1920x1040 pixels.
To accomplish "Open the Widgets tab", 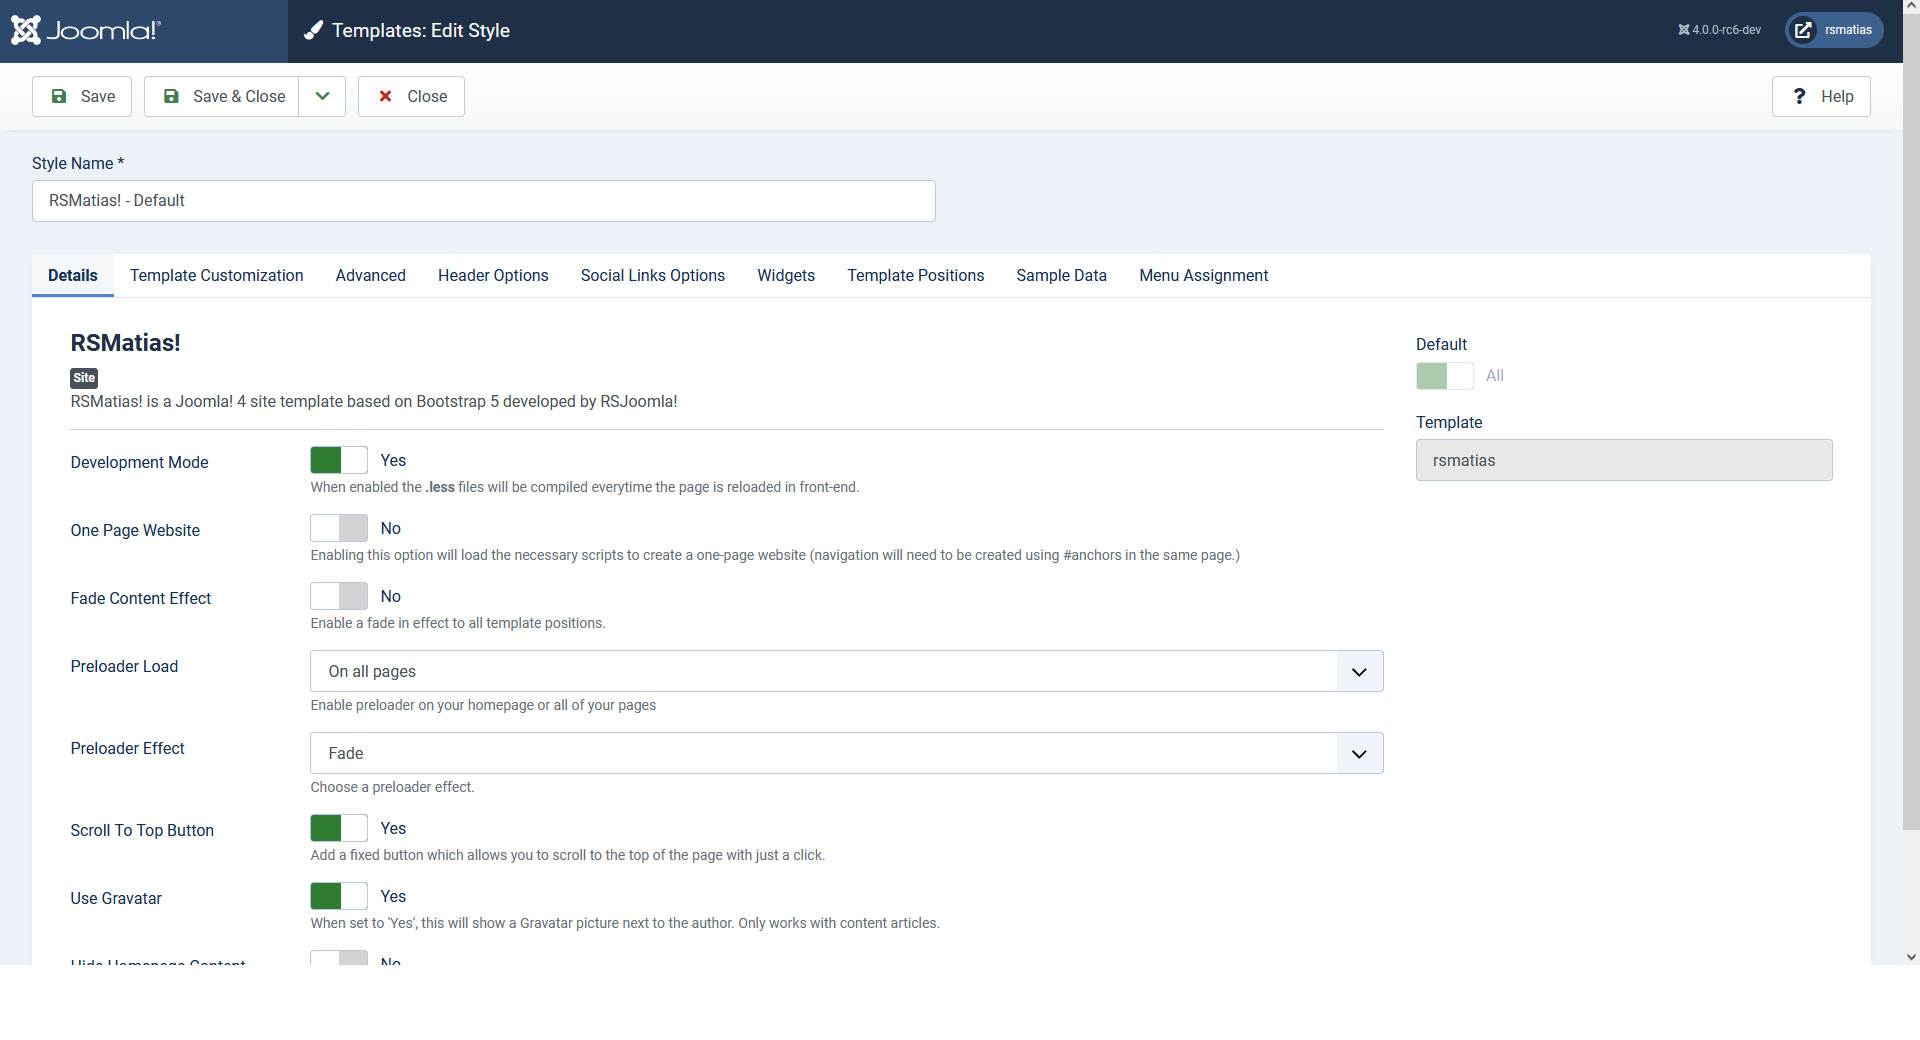I will 786,275.
